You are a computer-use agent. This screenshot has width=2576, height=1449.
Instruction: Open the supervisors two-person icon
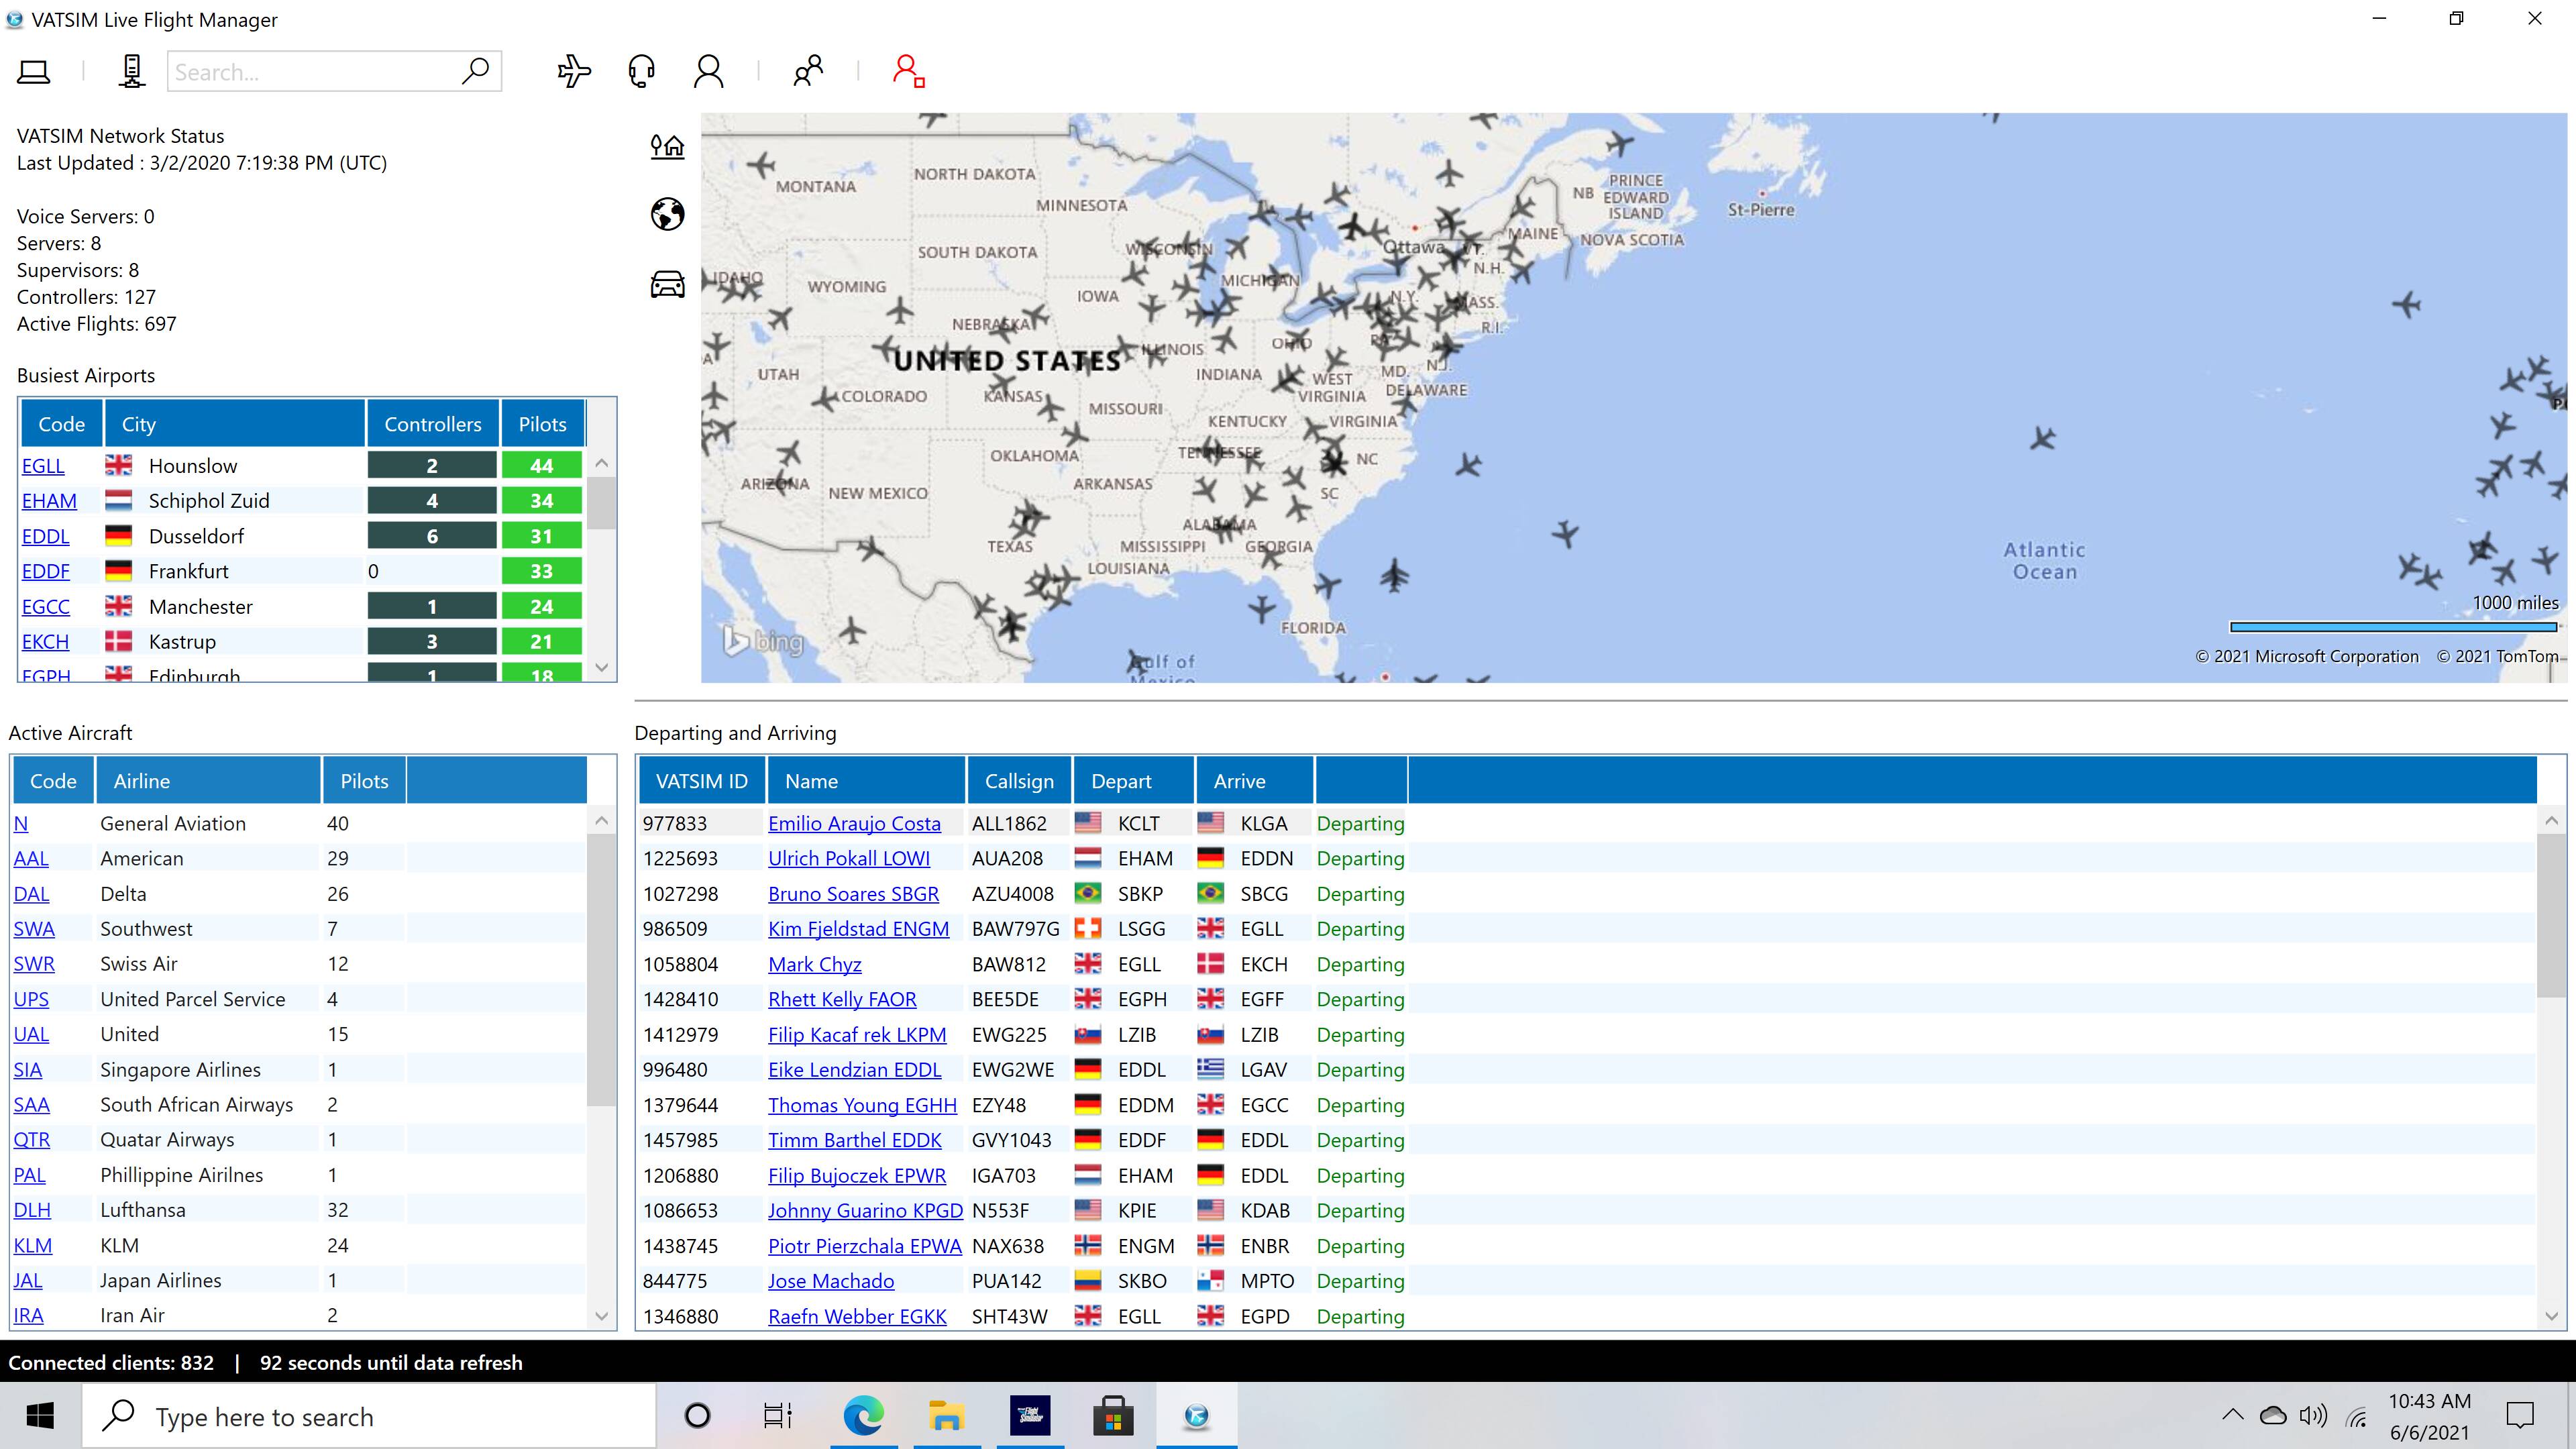pos(808,70)
